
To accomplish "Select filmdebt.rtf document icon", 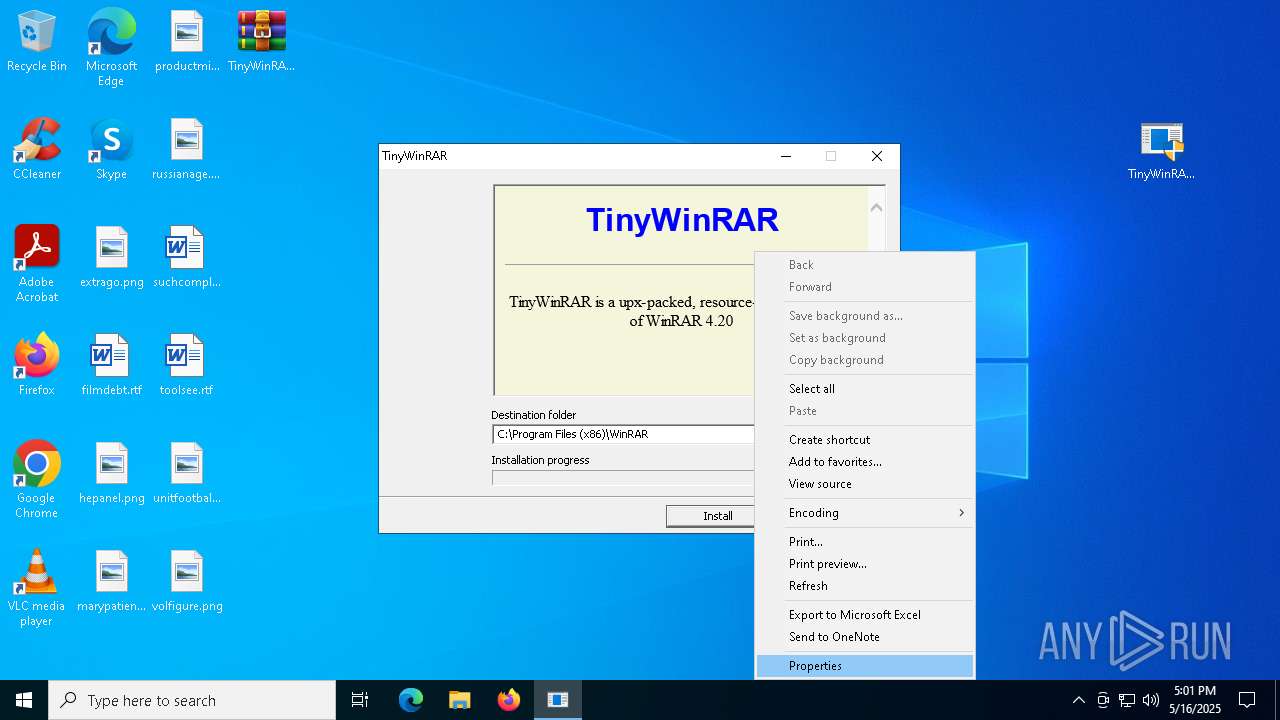I will pyautogui.click(x=111, y=365).
